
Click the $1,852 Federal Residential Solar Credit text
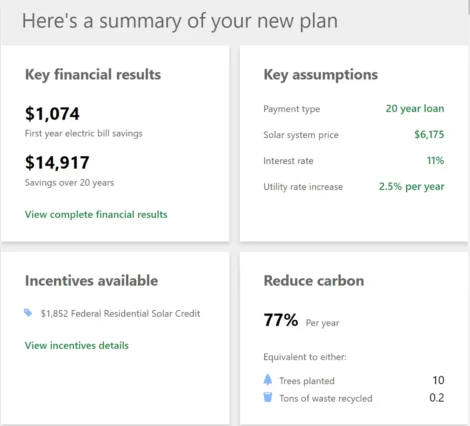pos(120,314)
